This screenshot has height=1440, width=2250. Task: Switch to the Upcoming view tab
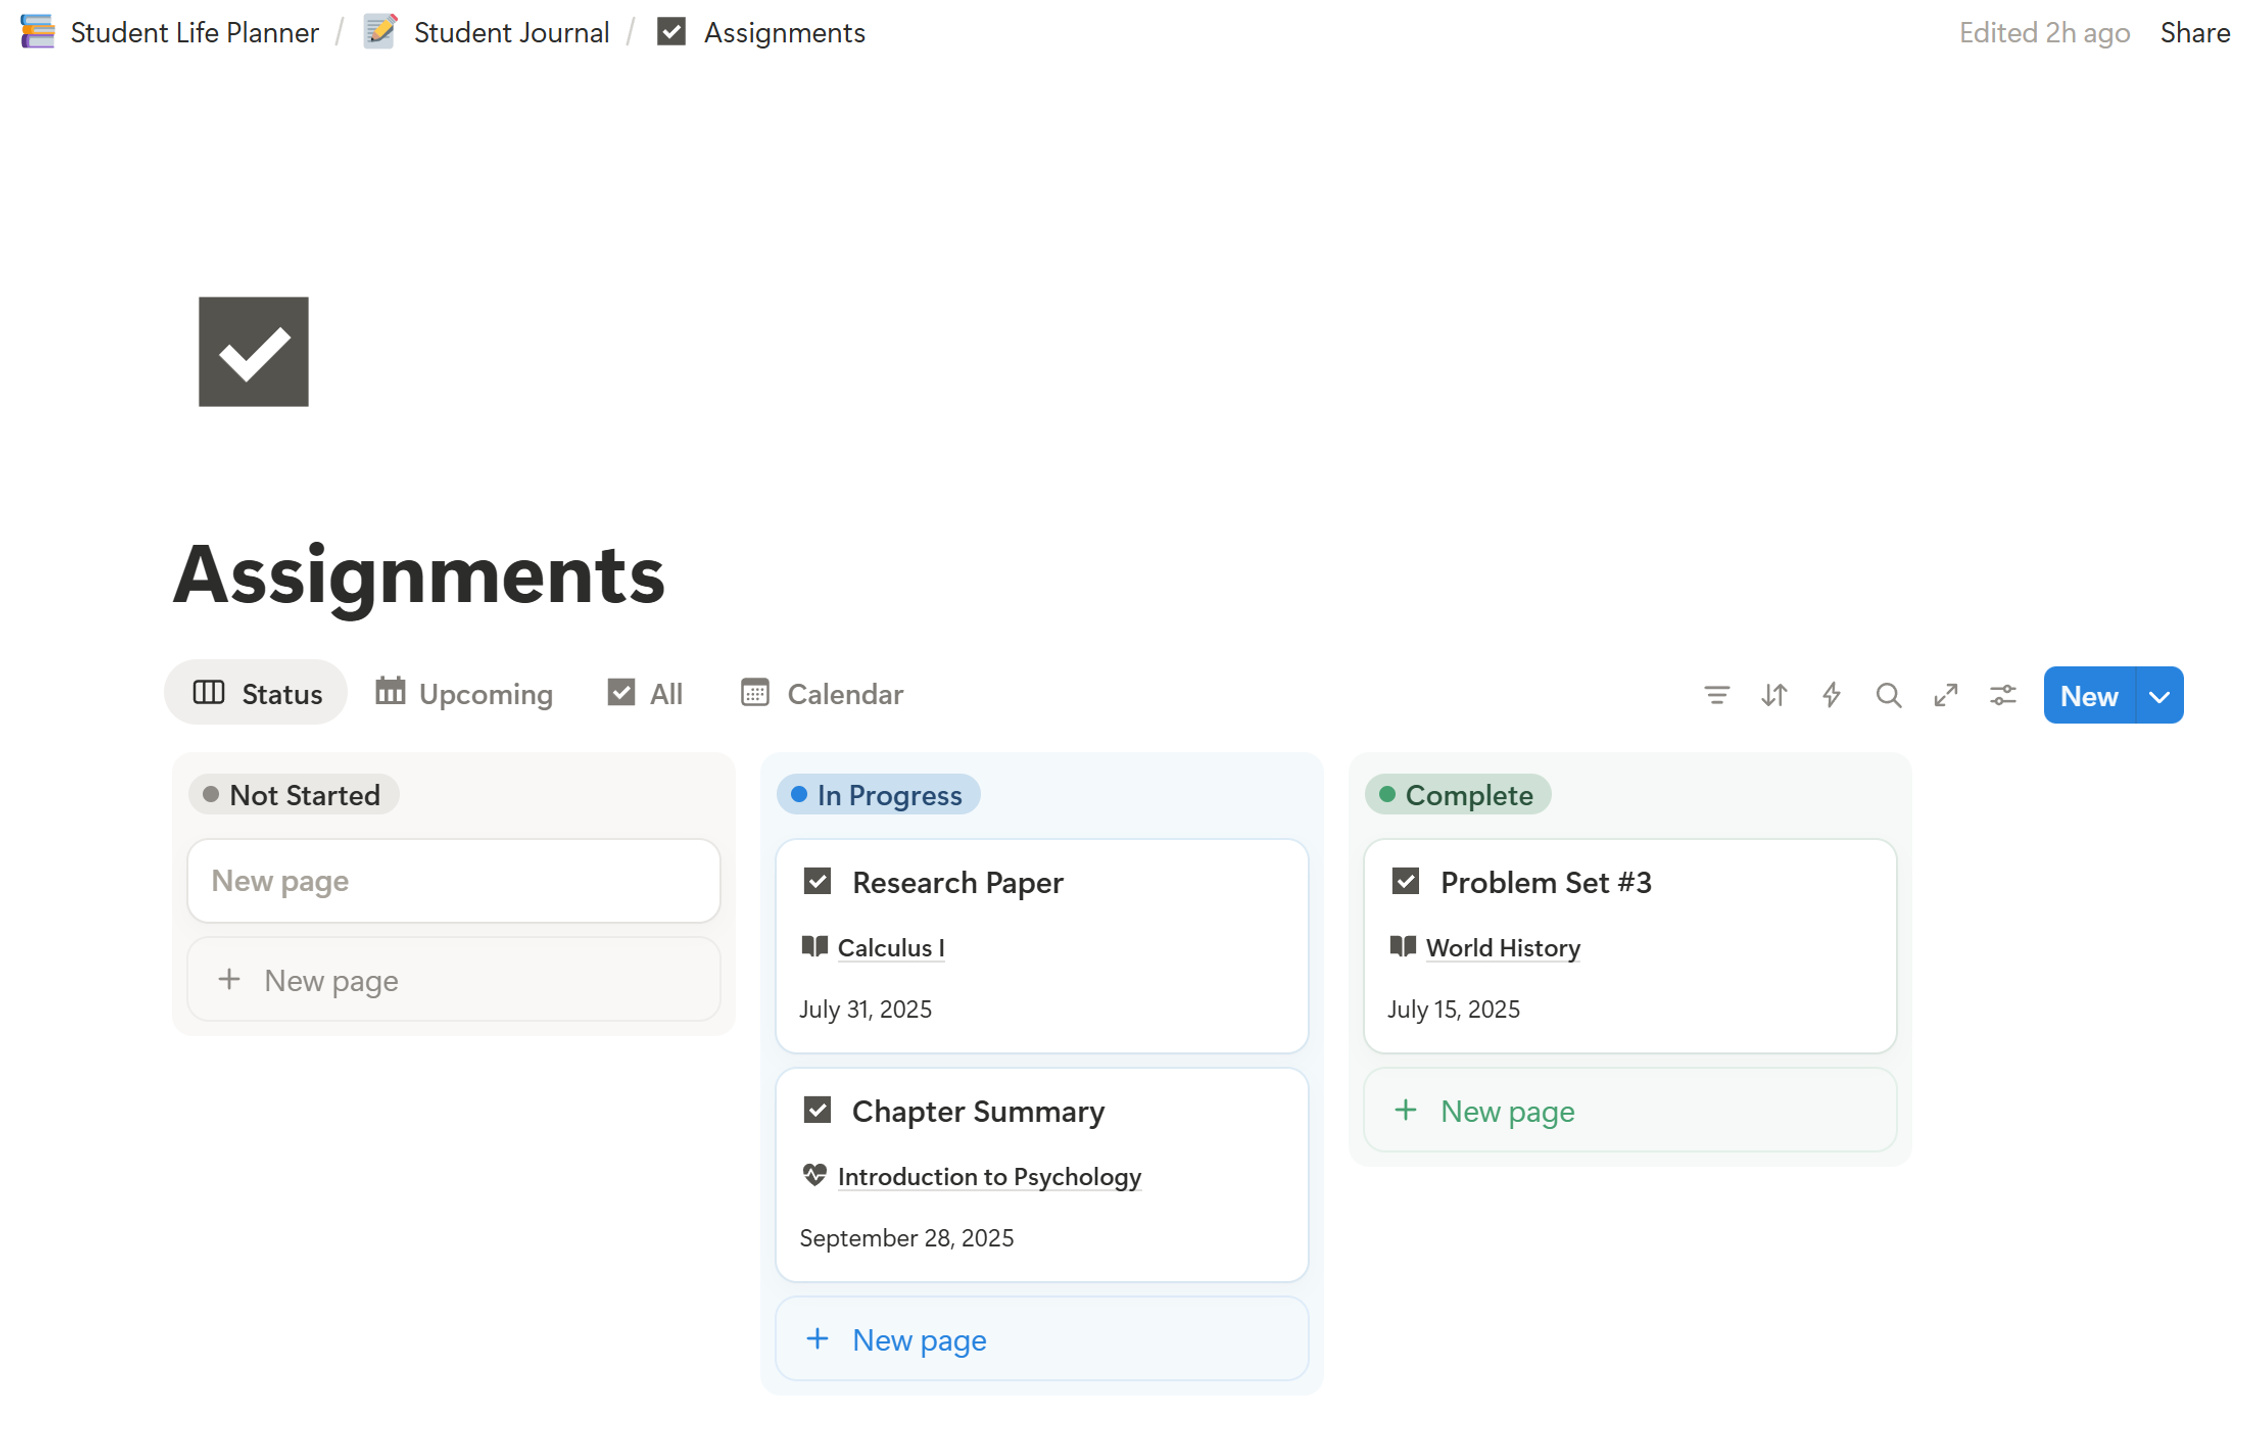click(464, 693)
